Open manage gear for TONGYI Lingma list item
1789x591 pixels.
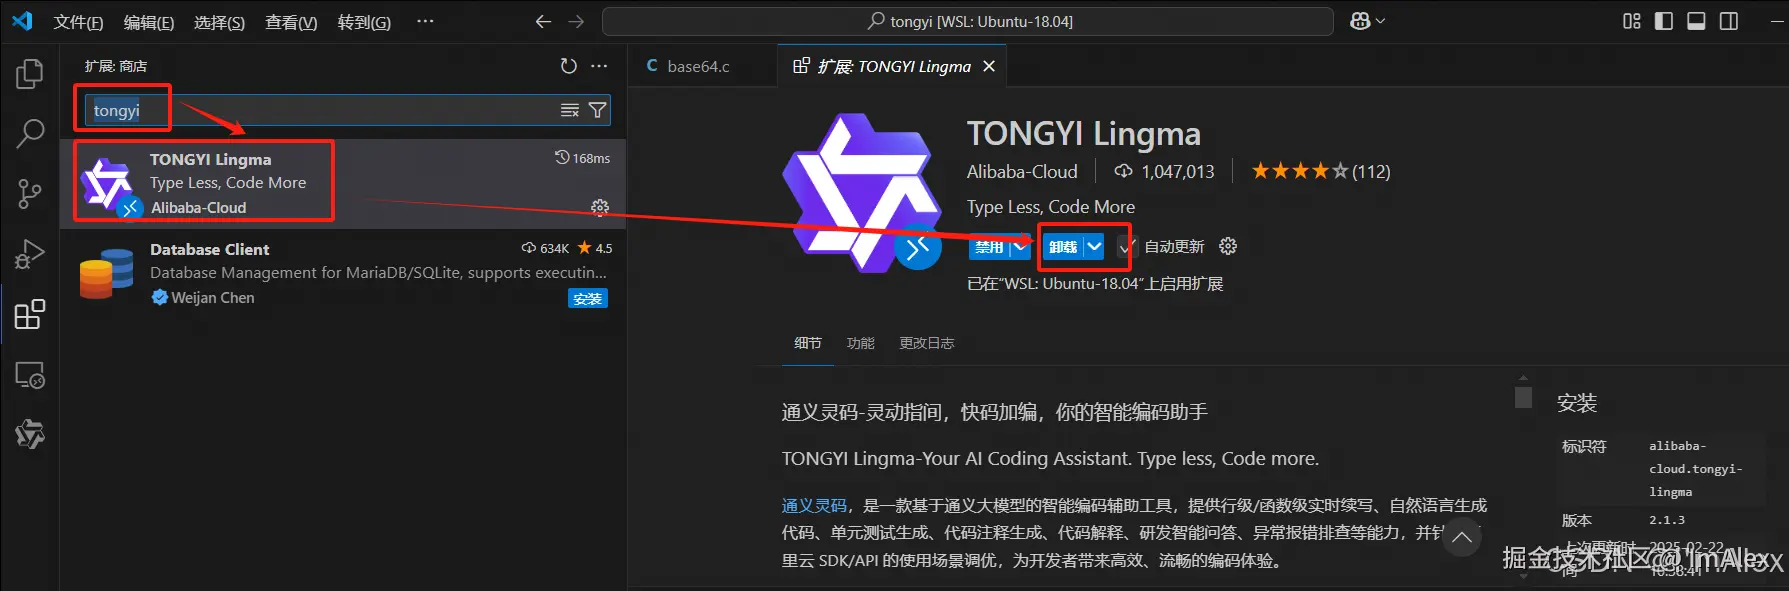[x=600, y=207]
